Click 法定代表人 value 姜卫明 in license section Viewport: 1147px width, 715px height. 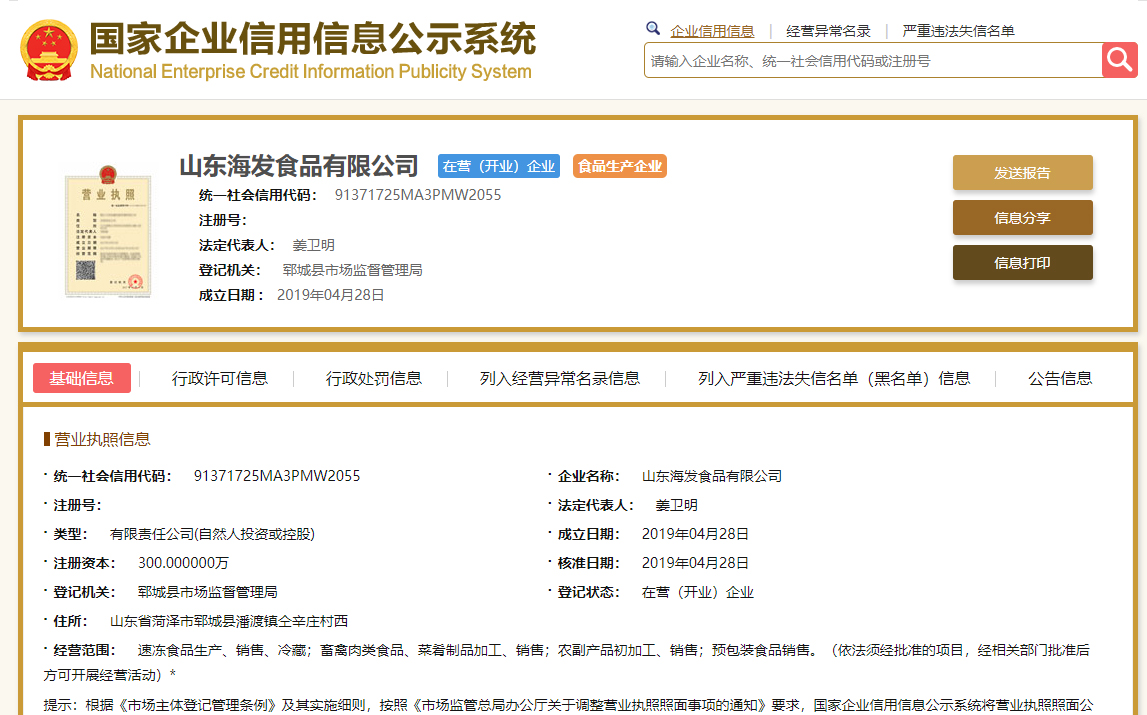pos(677,505)
